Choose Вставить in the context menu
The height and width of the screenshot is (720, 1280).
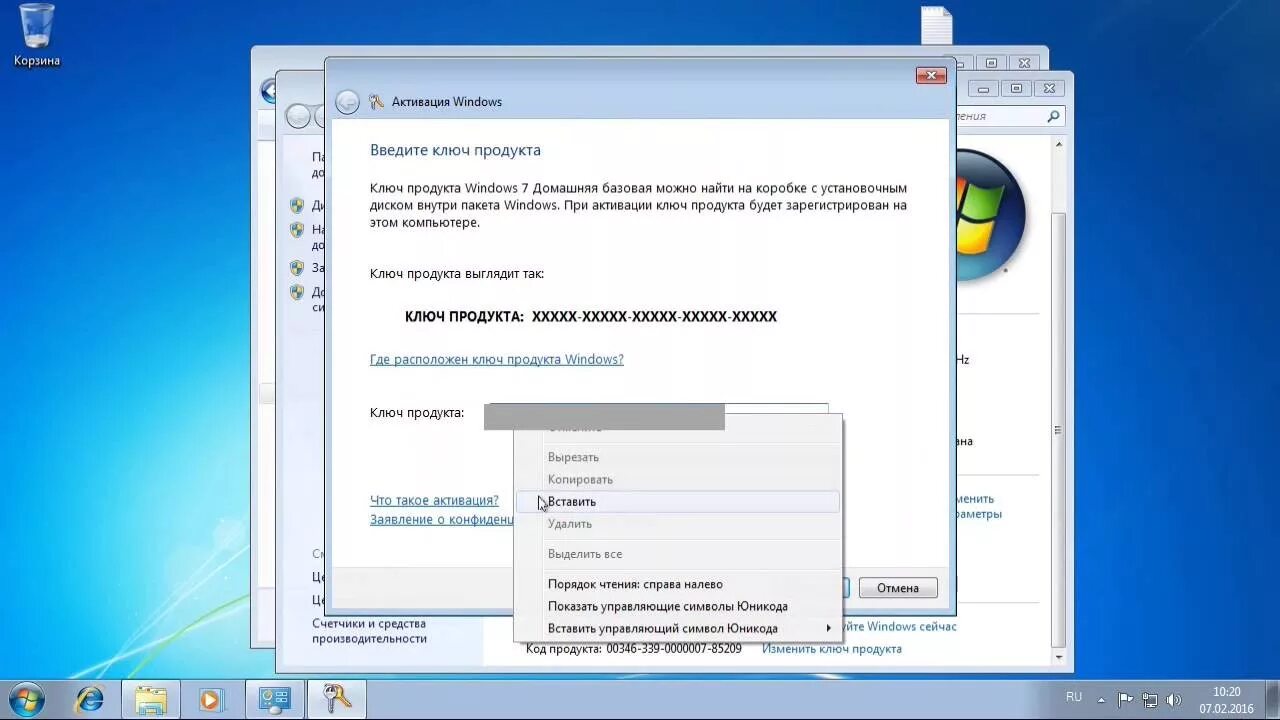[678, 502]
